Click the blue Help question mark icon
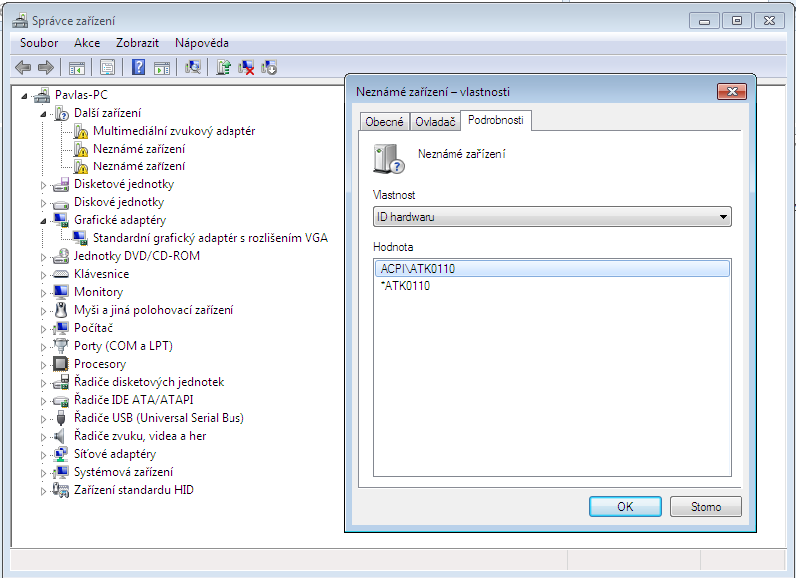The width and height of the screenshot is (796, 584). 138,67
